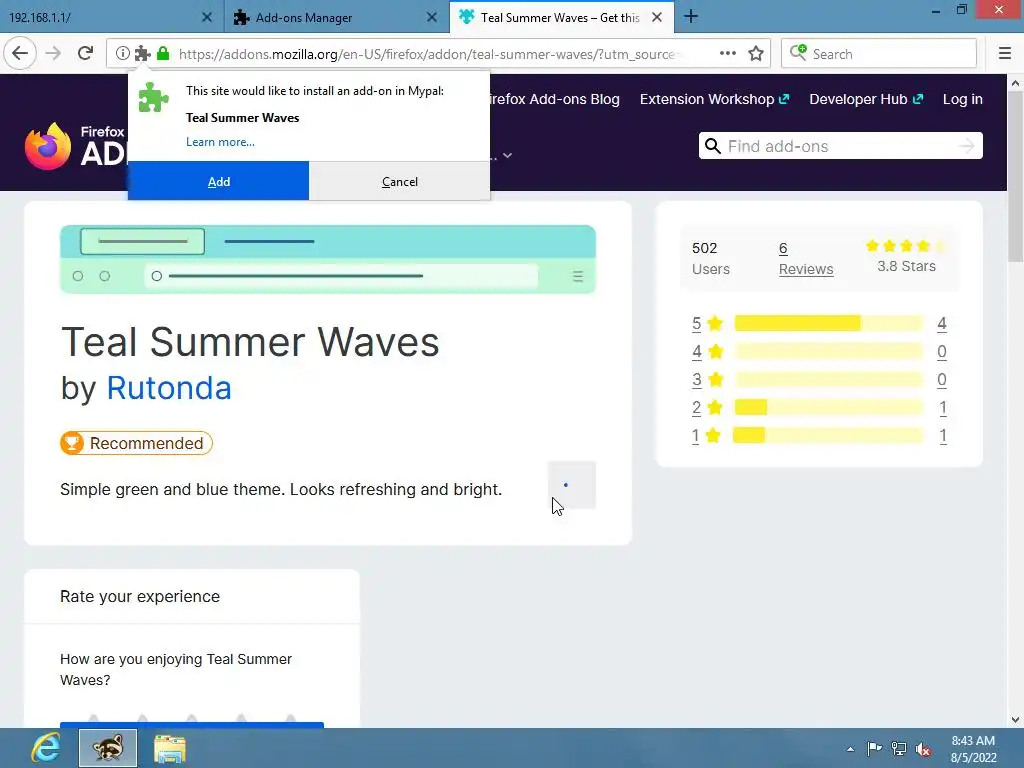
Task: Click the 5-star rating bar
Action: (x=829, y=323)
